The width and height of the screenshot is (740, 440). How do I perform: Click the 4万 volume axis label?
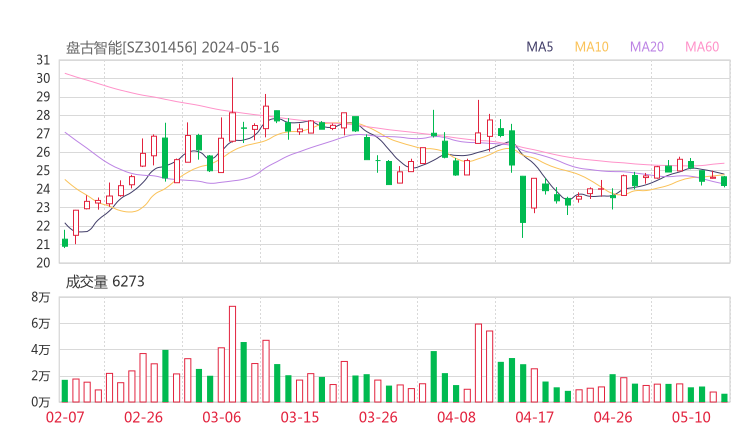click(41, 350)
